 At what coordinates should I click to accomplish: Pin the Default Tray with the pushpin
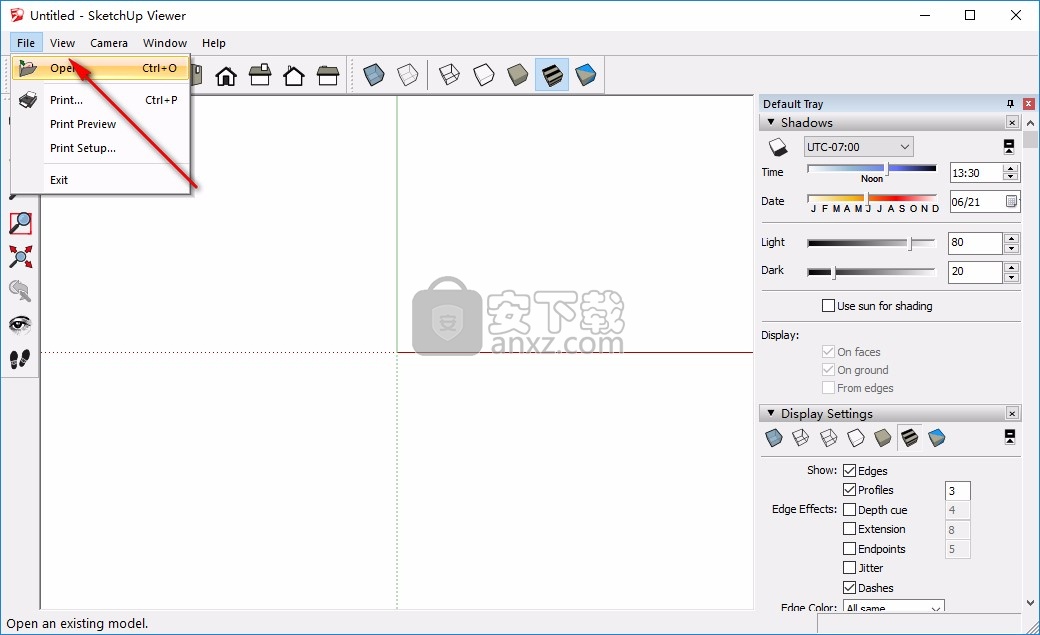(x=1010, y=104)
